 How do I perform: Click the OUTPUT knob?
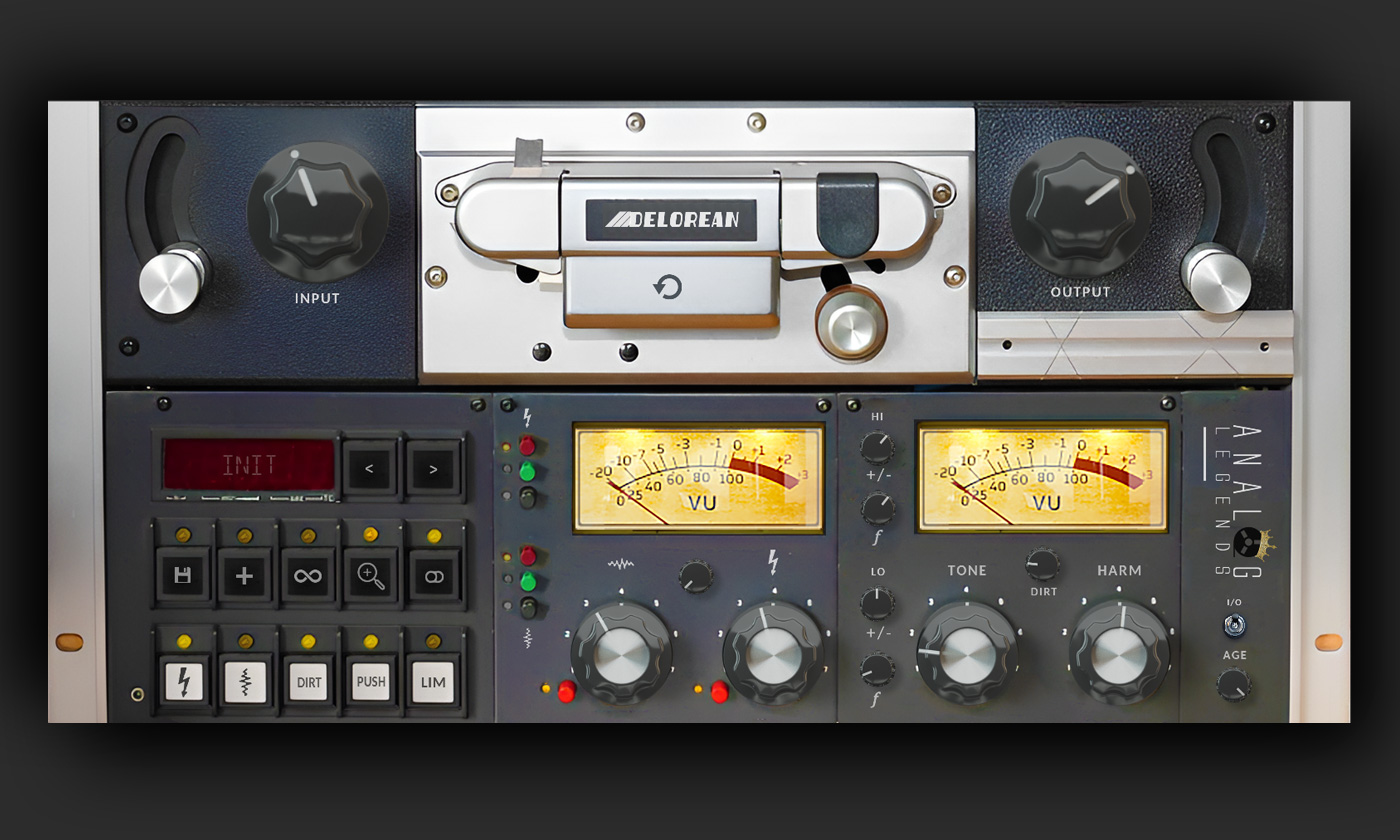(1080, 207)
